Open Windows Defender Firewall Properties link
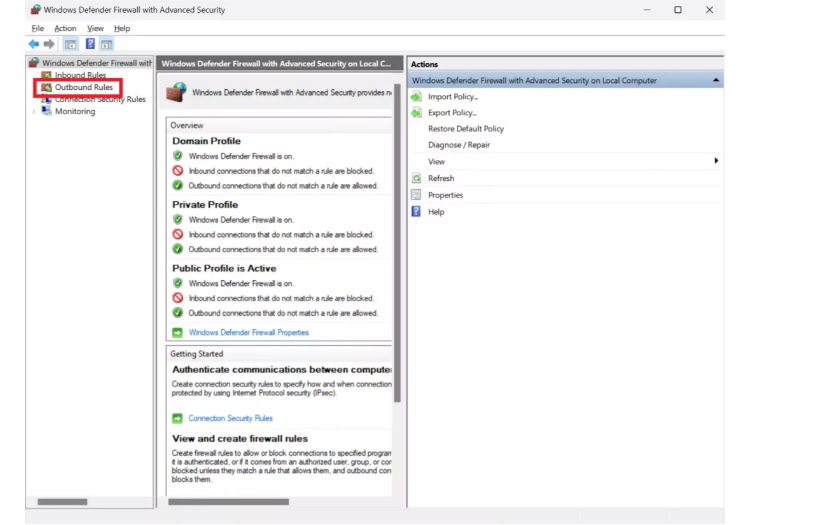 (x=248, y=332)
